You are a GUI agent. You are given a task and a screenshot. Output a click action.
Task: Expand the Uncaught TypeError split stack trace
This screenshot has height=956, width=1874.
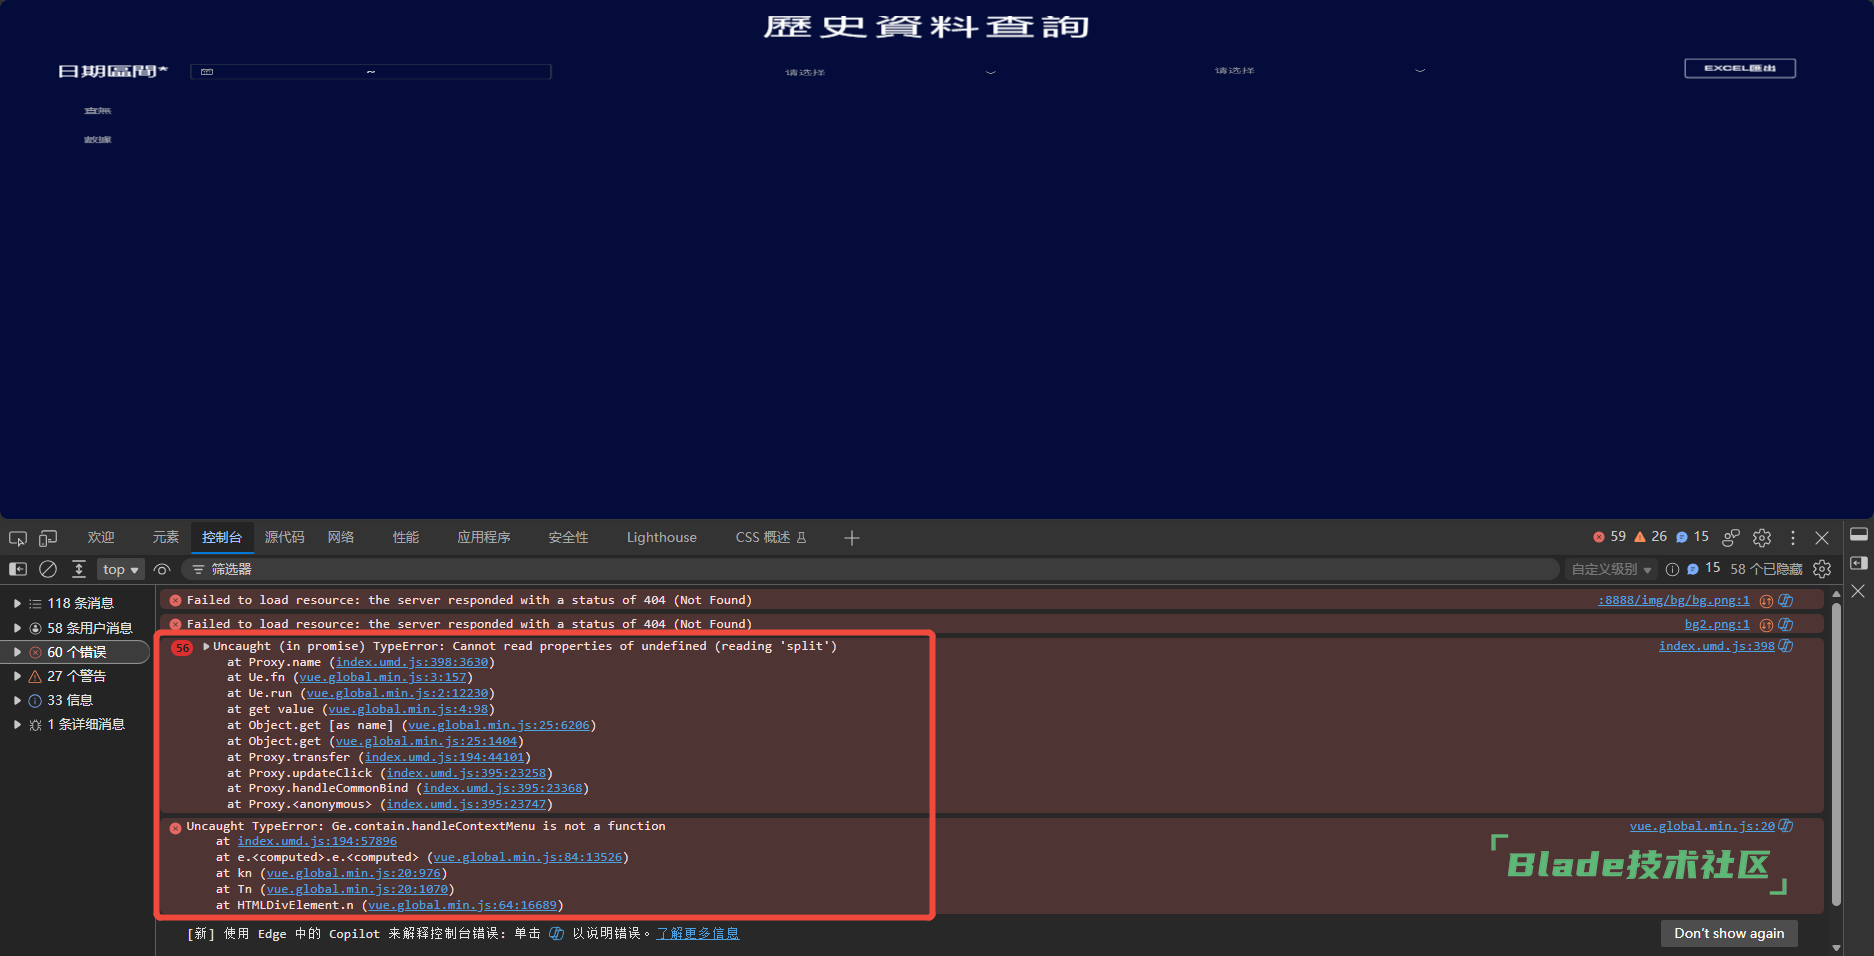click(207, 646)
